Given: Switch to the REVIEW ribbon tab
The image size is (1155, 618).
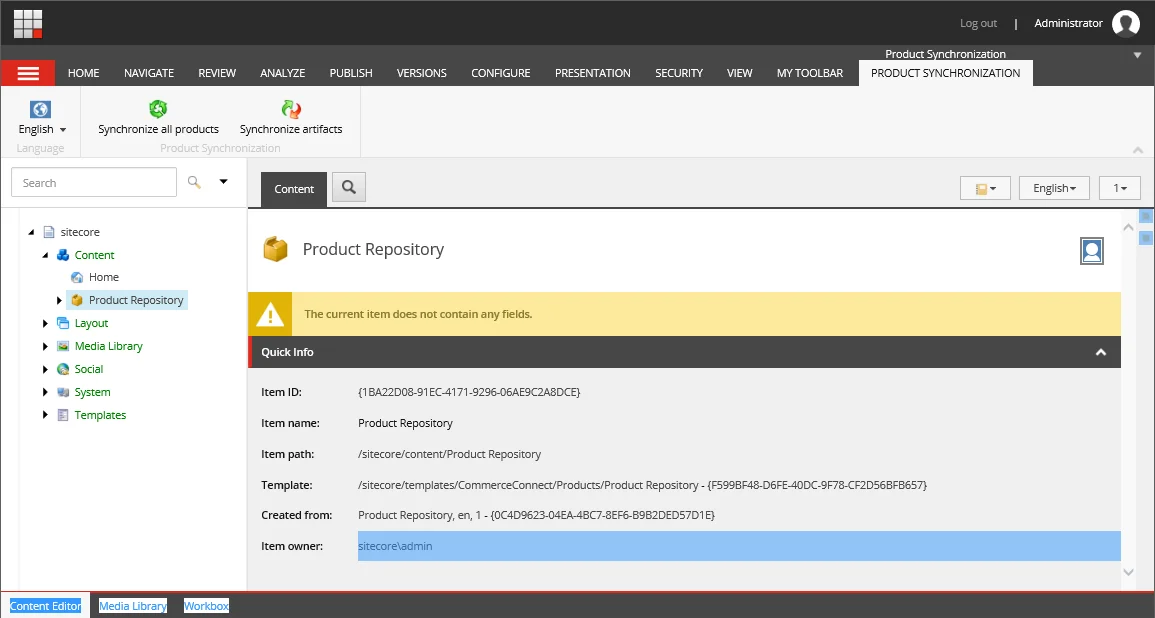Looking at the screenshot, I should coord(217,73).
